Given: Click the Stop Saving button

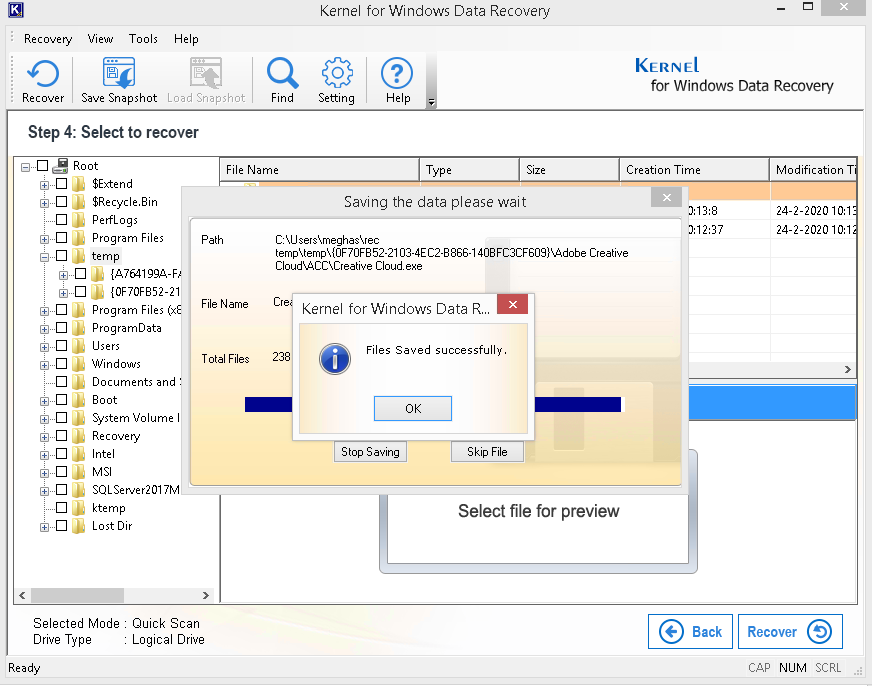Looking at the screenshot, I should (370, 452).
